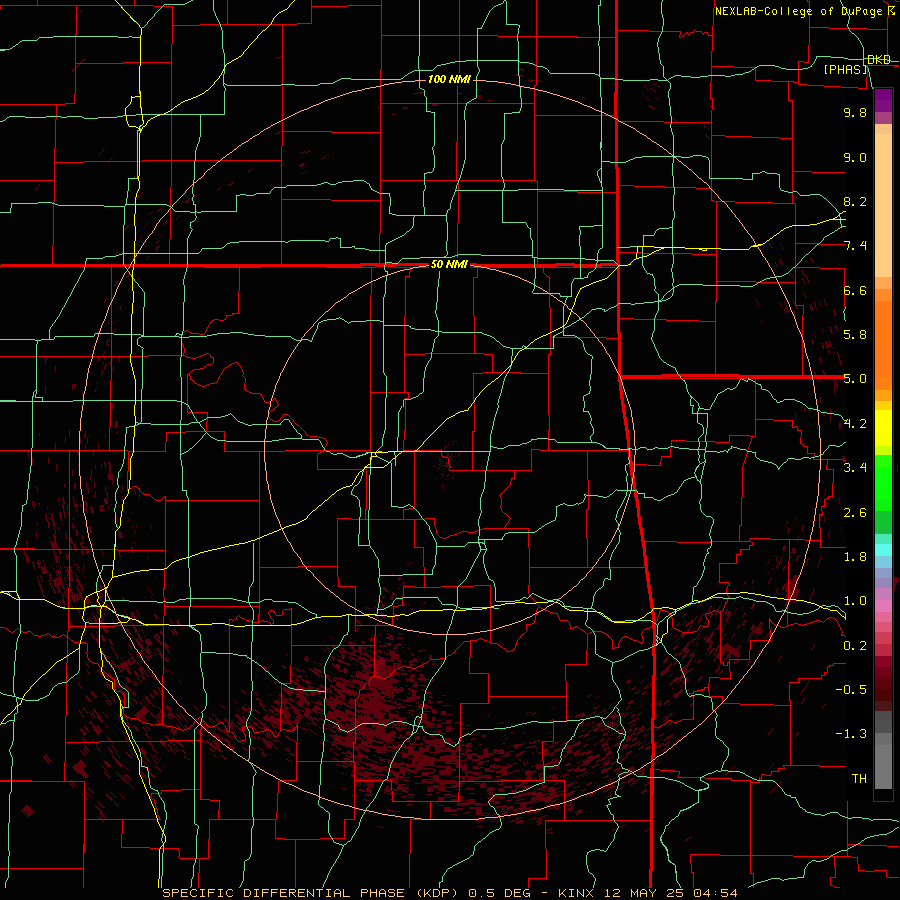Click the 9.8 legend value
Image resolution: width=900 pixels, height=900 pixels.
tap(855, 112)
